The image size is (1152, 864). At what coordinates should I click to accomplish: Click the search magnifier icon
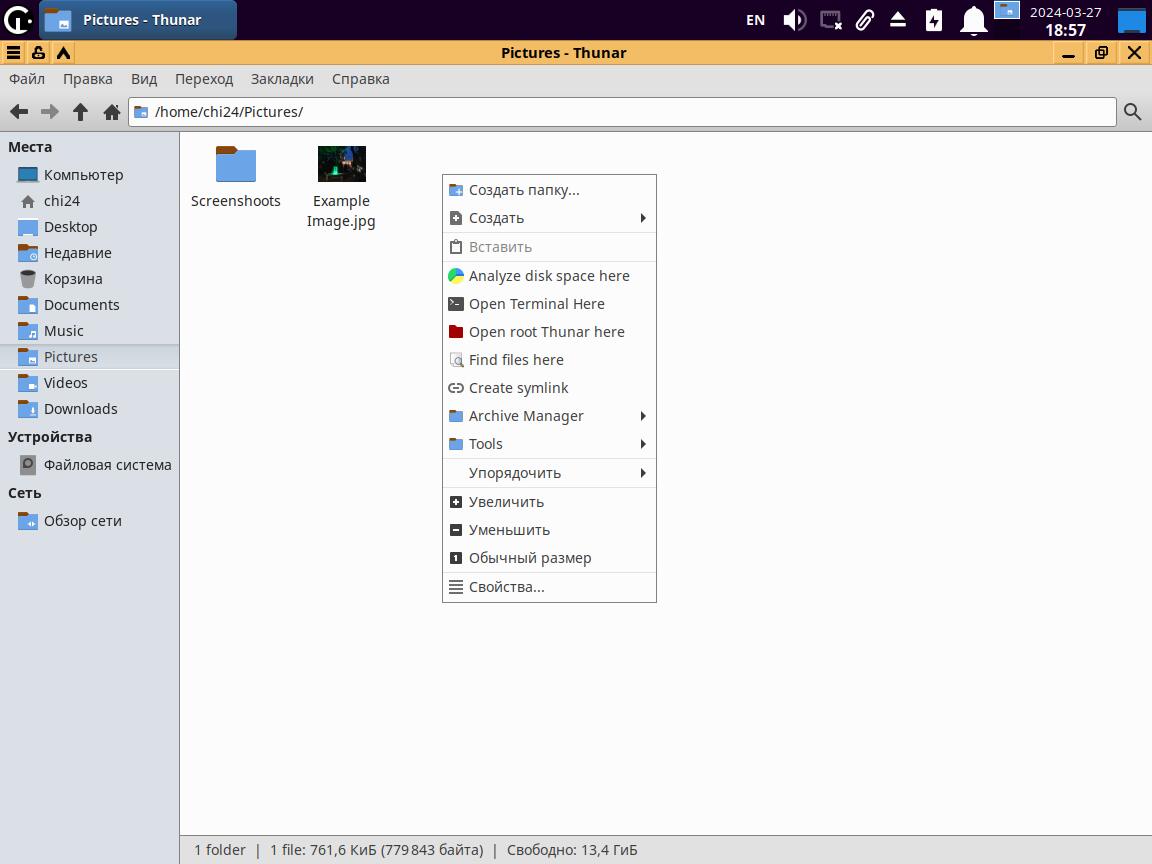[1132, 112]
